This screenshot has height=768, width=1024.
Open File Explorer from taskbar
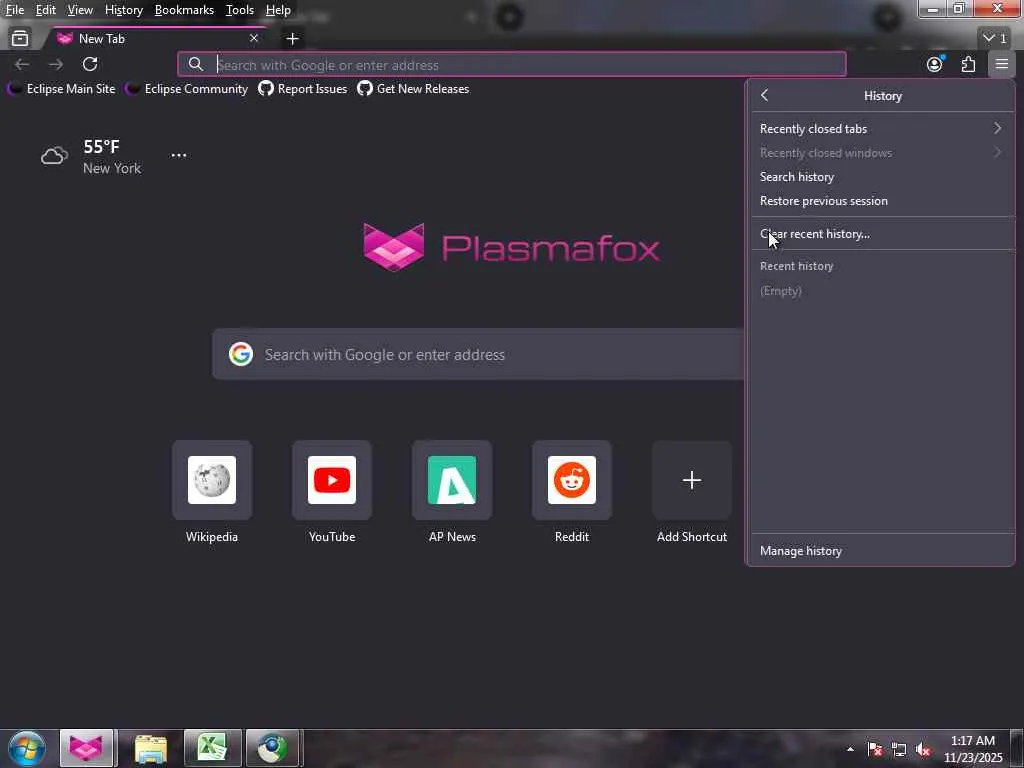[x=151, y=748]
